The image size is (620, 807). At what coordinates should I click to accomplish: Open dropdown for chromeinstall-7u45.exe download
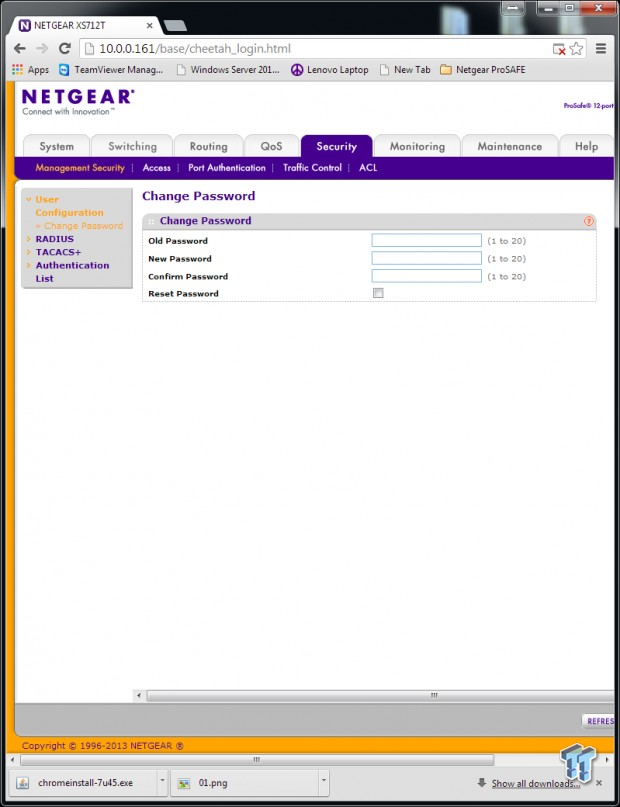tap(162, 783)
